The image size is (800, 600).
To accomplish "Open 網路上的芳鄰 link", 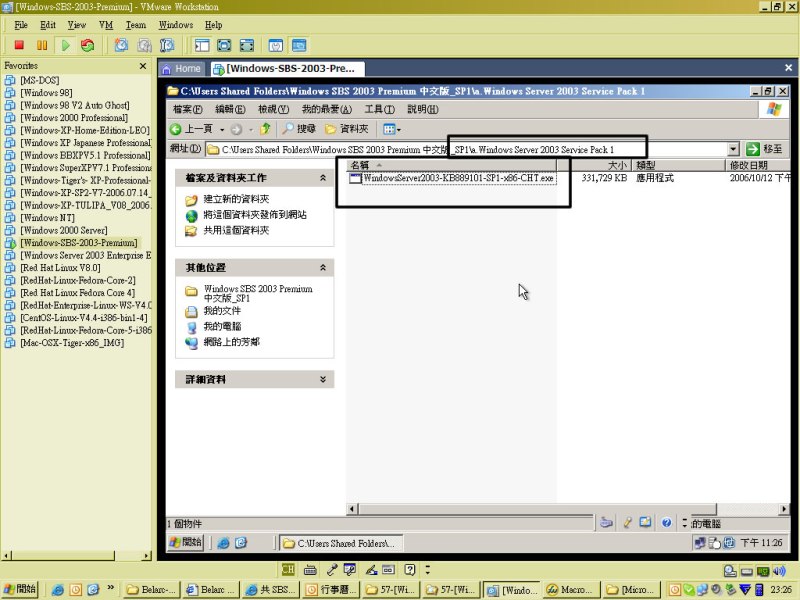I will 232,342.
